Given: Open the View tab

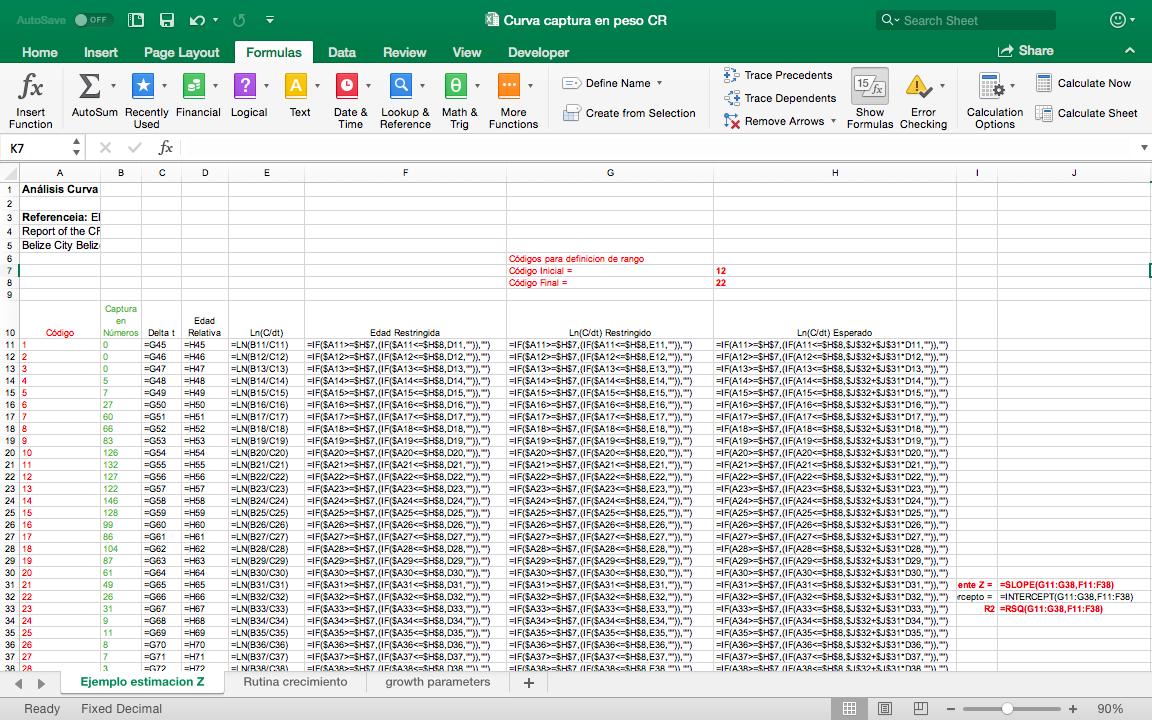Looking at the screenshot, I should pos(467,52).
